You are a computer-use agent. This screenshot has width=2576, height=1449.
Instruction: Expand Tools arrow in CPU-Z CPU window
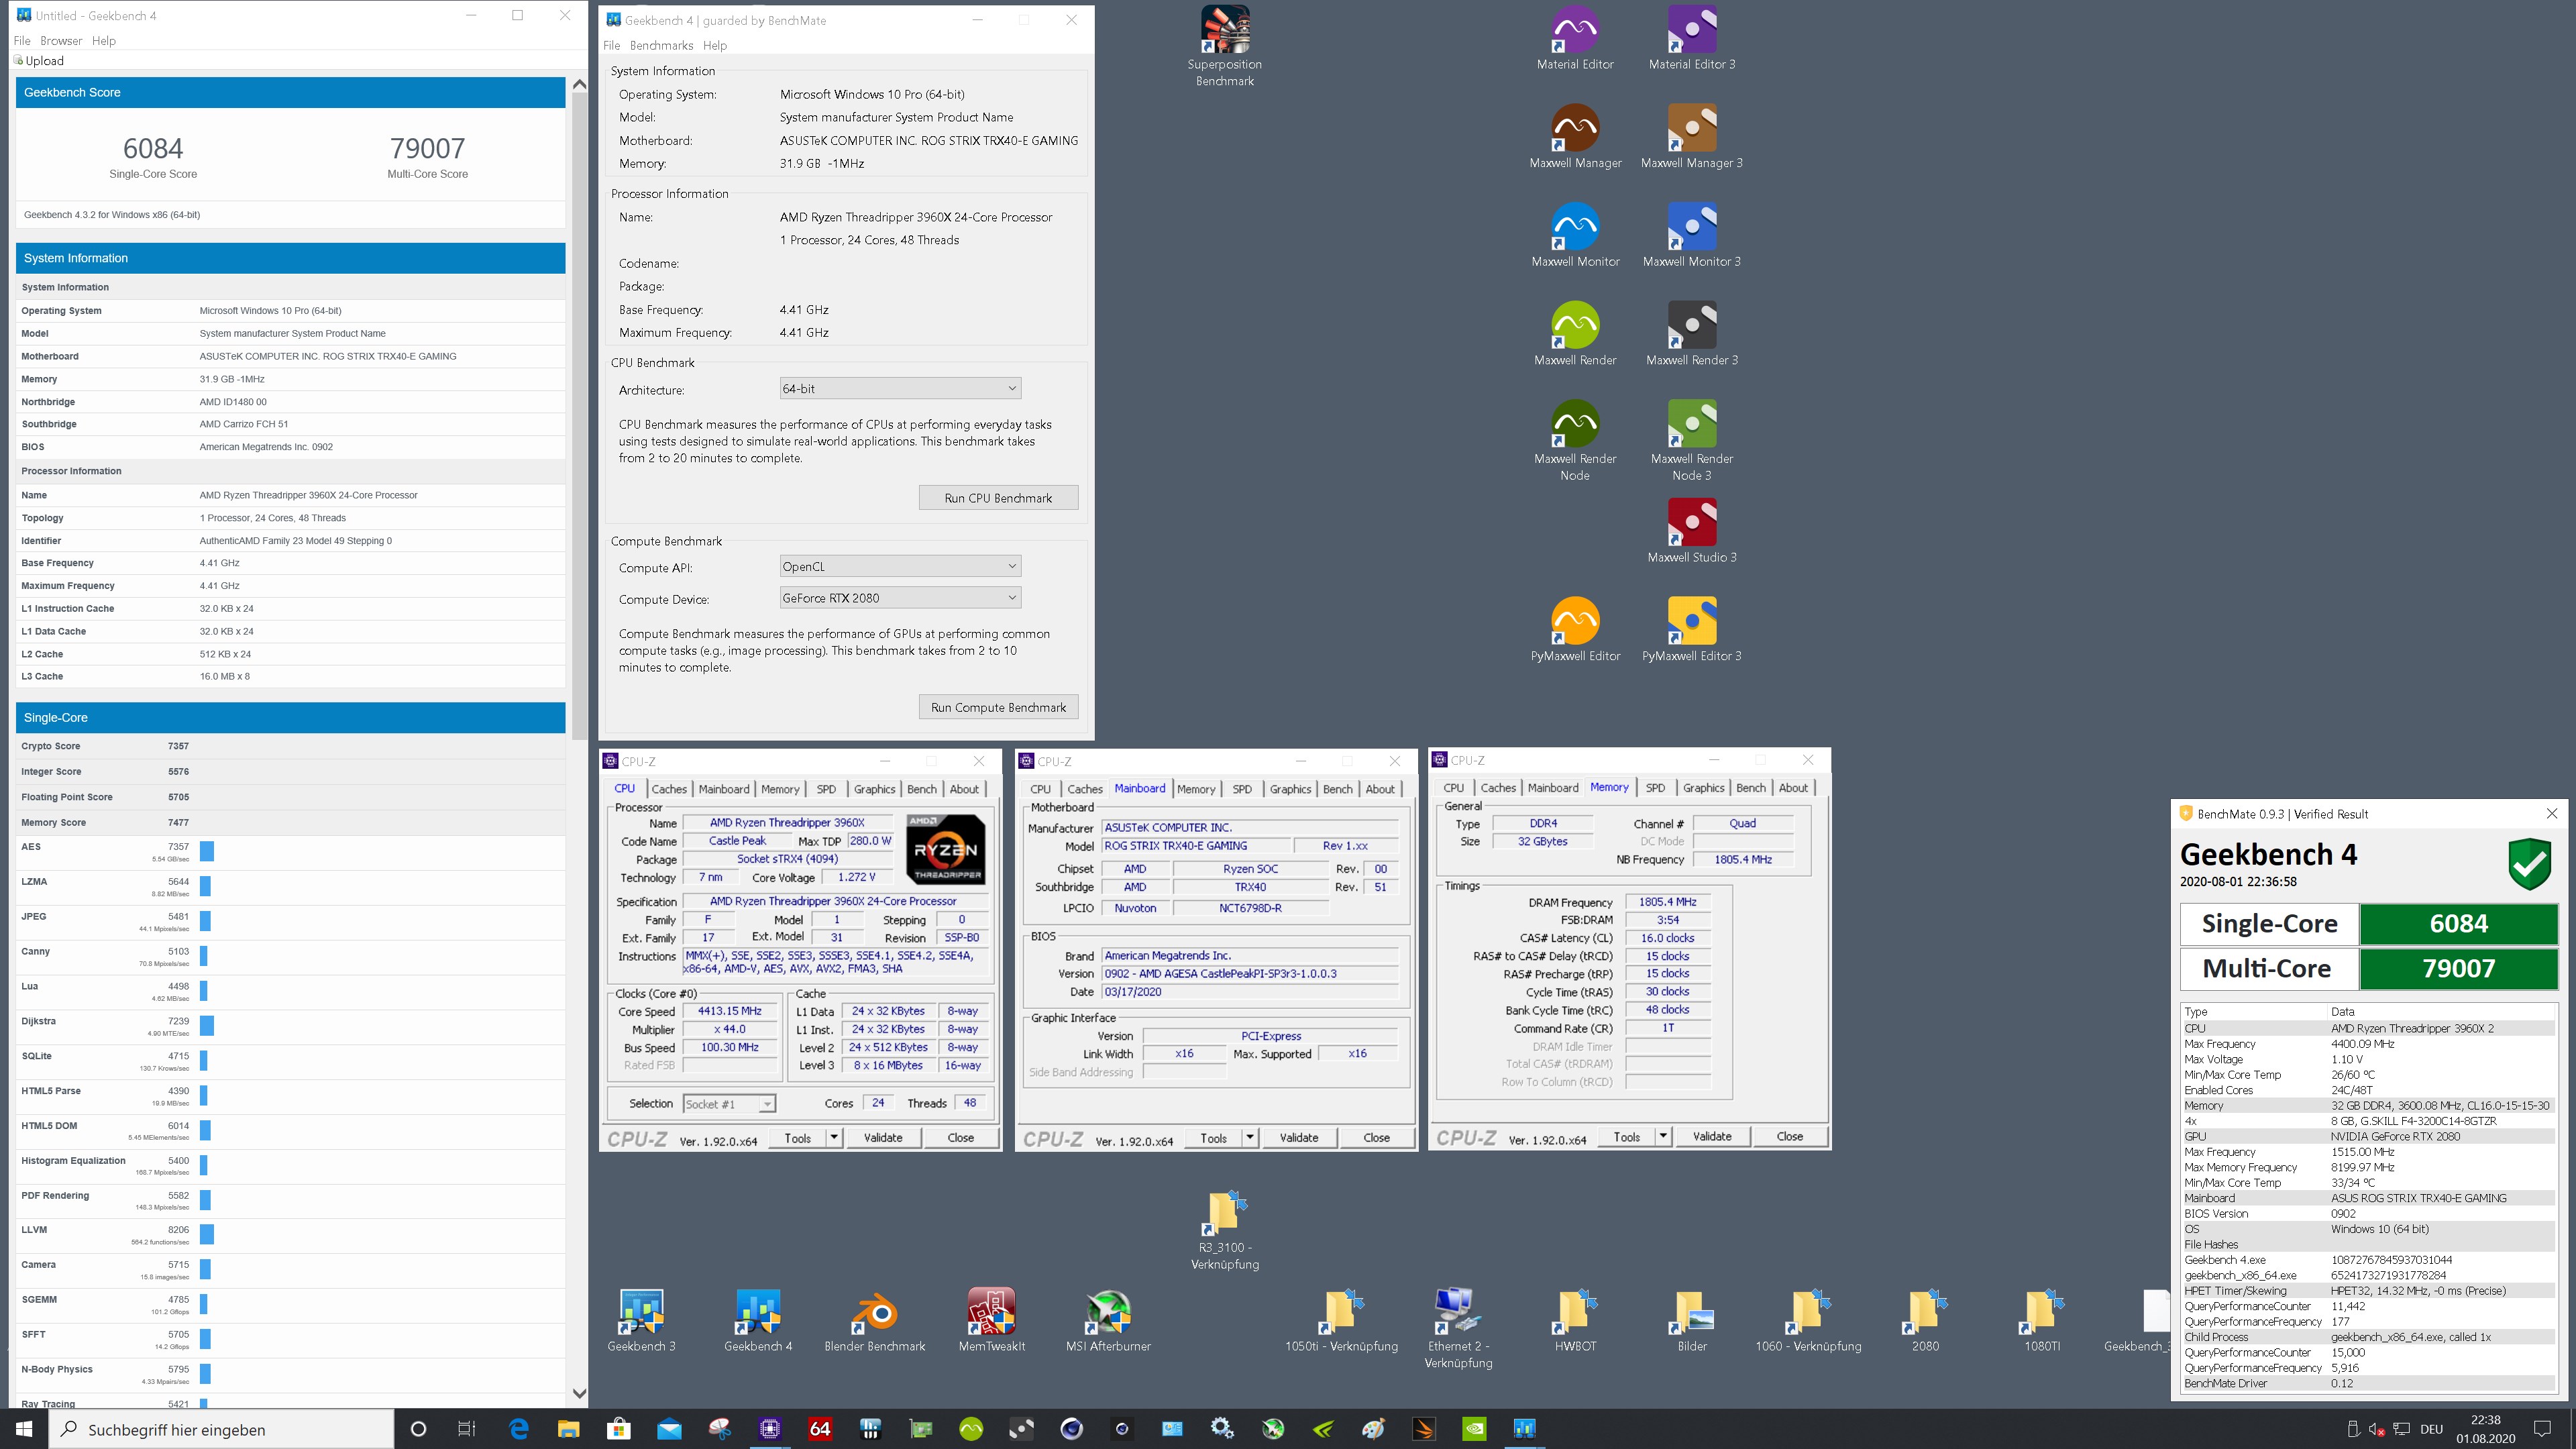click(834, 1137)
